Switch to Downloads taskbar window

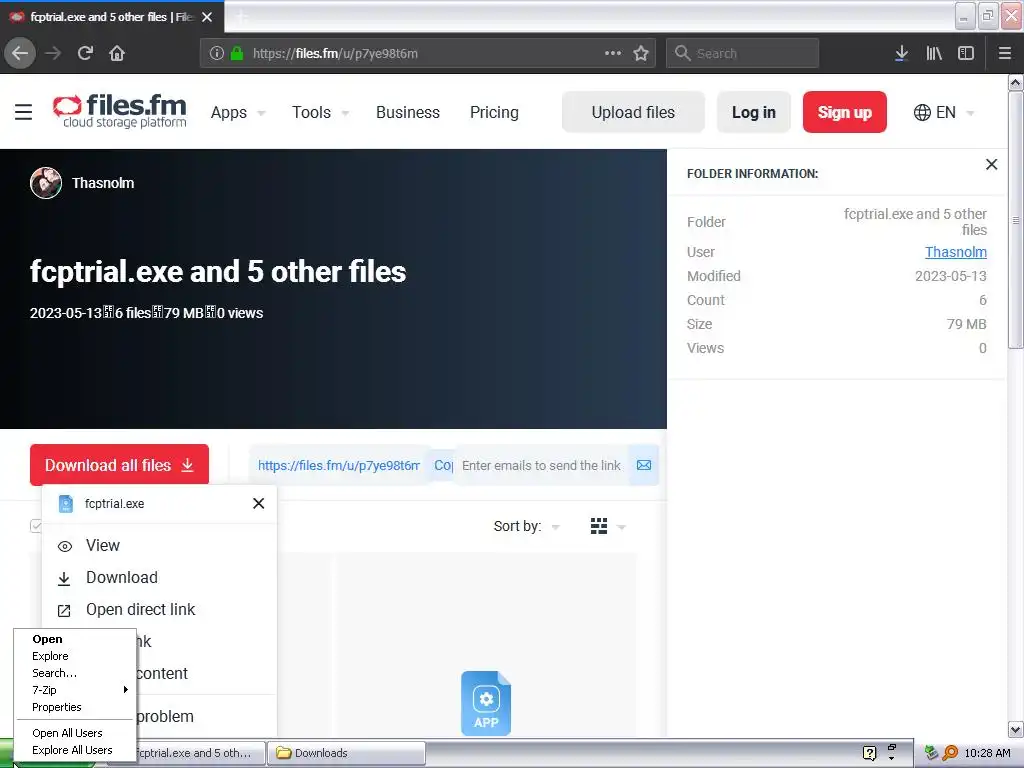point(346,753)
